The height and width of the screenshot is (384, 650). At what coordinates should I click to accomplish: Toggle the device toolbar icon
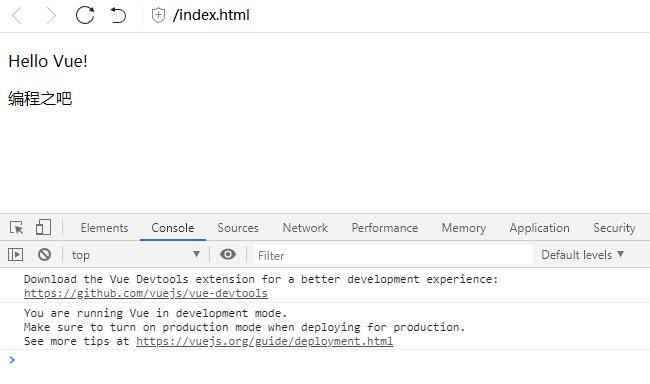pos(43,227)
